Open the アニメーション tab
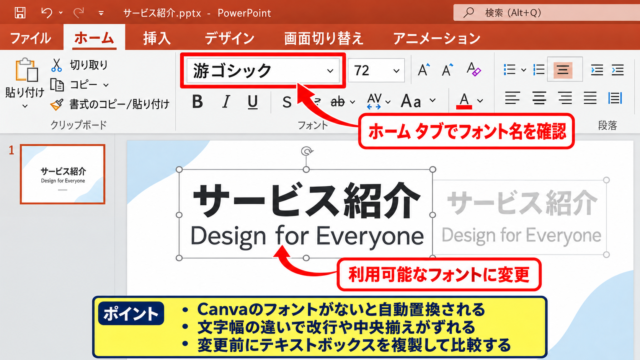The width and height of the screenshot is (640, 360). pyautogui.click(x=437, y=38)
